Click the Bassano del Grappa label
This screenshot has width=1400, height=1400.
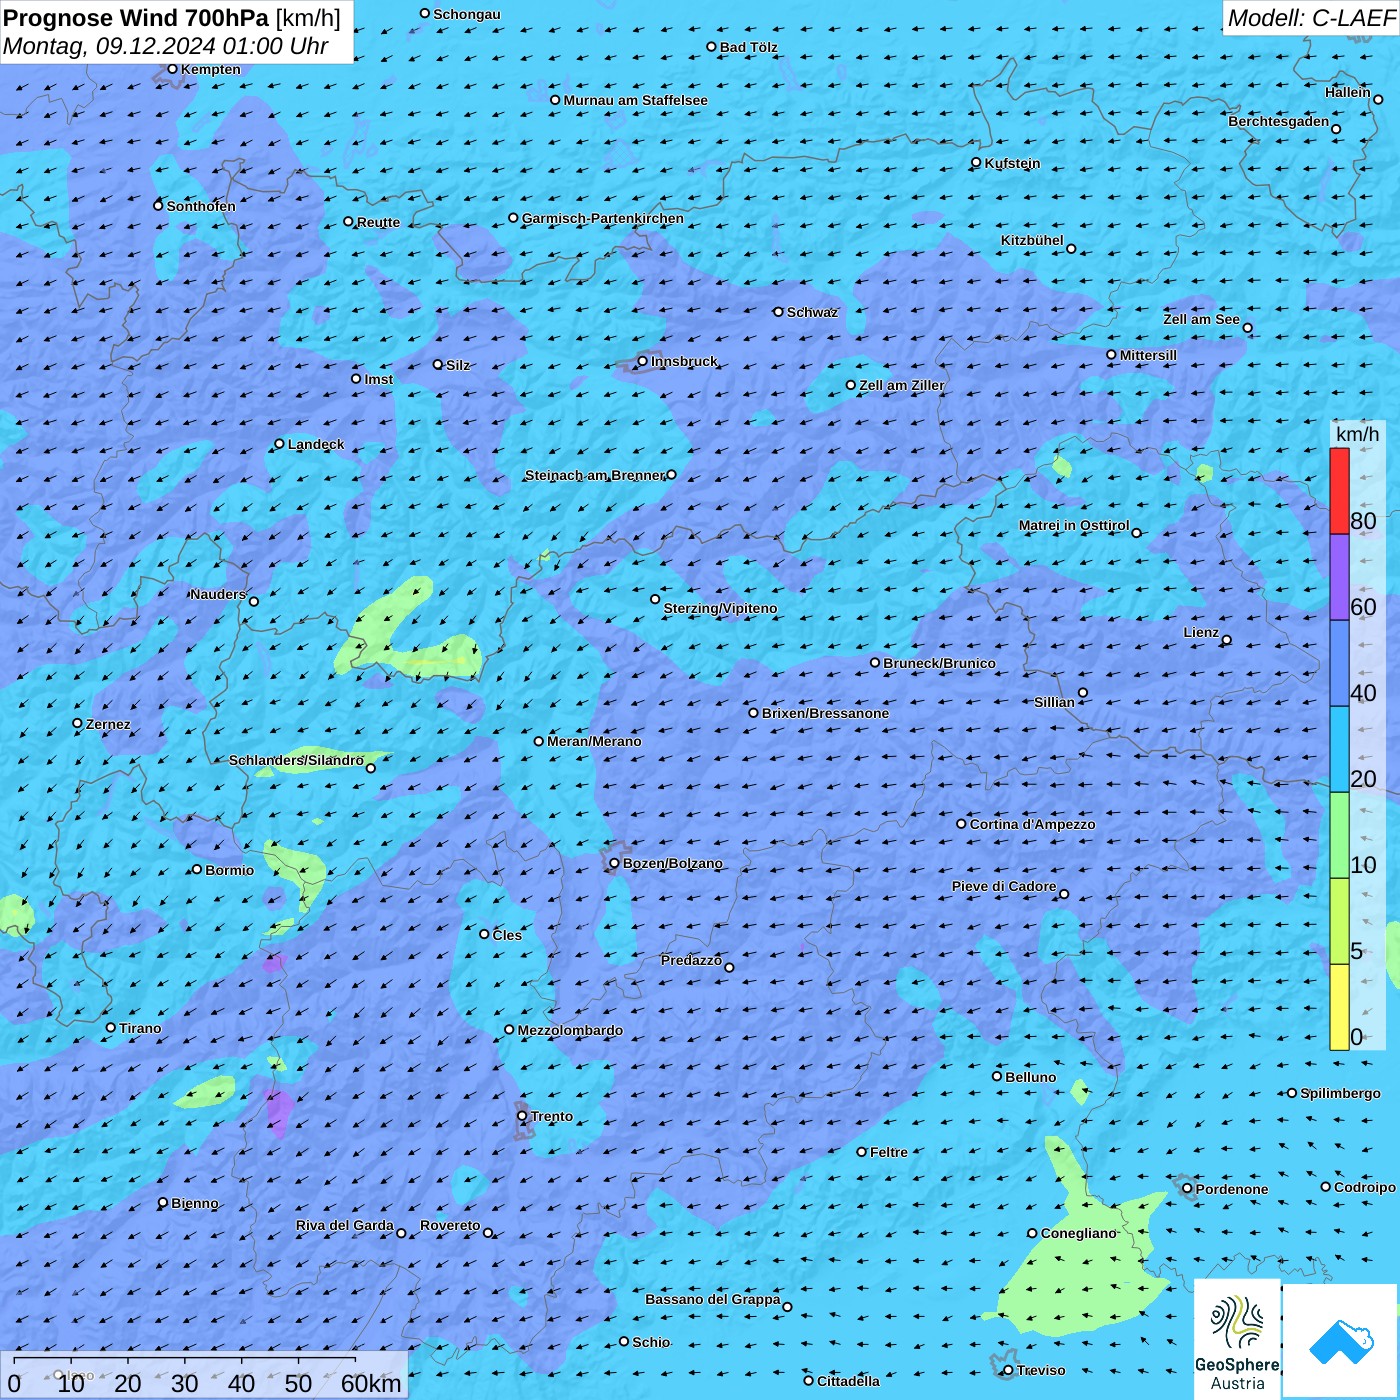coord(712,1299)
